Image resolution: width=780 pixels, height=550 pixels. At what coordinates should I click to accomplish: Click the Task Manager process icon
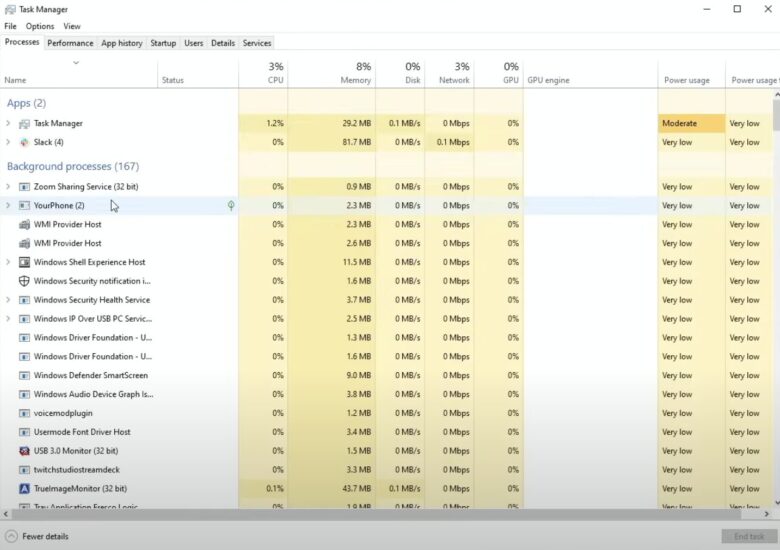pos(24,123)
